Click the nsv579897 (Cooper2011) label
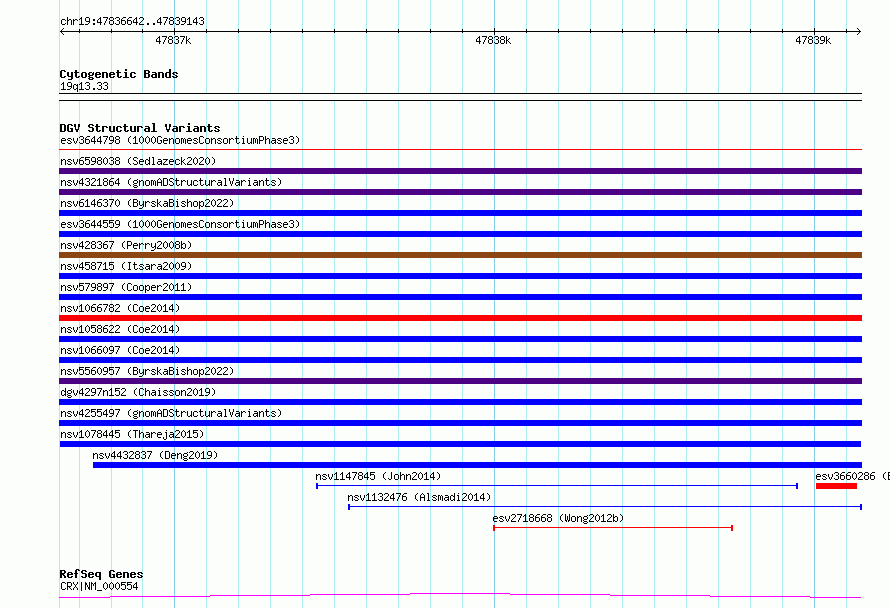 point(126,287)
